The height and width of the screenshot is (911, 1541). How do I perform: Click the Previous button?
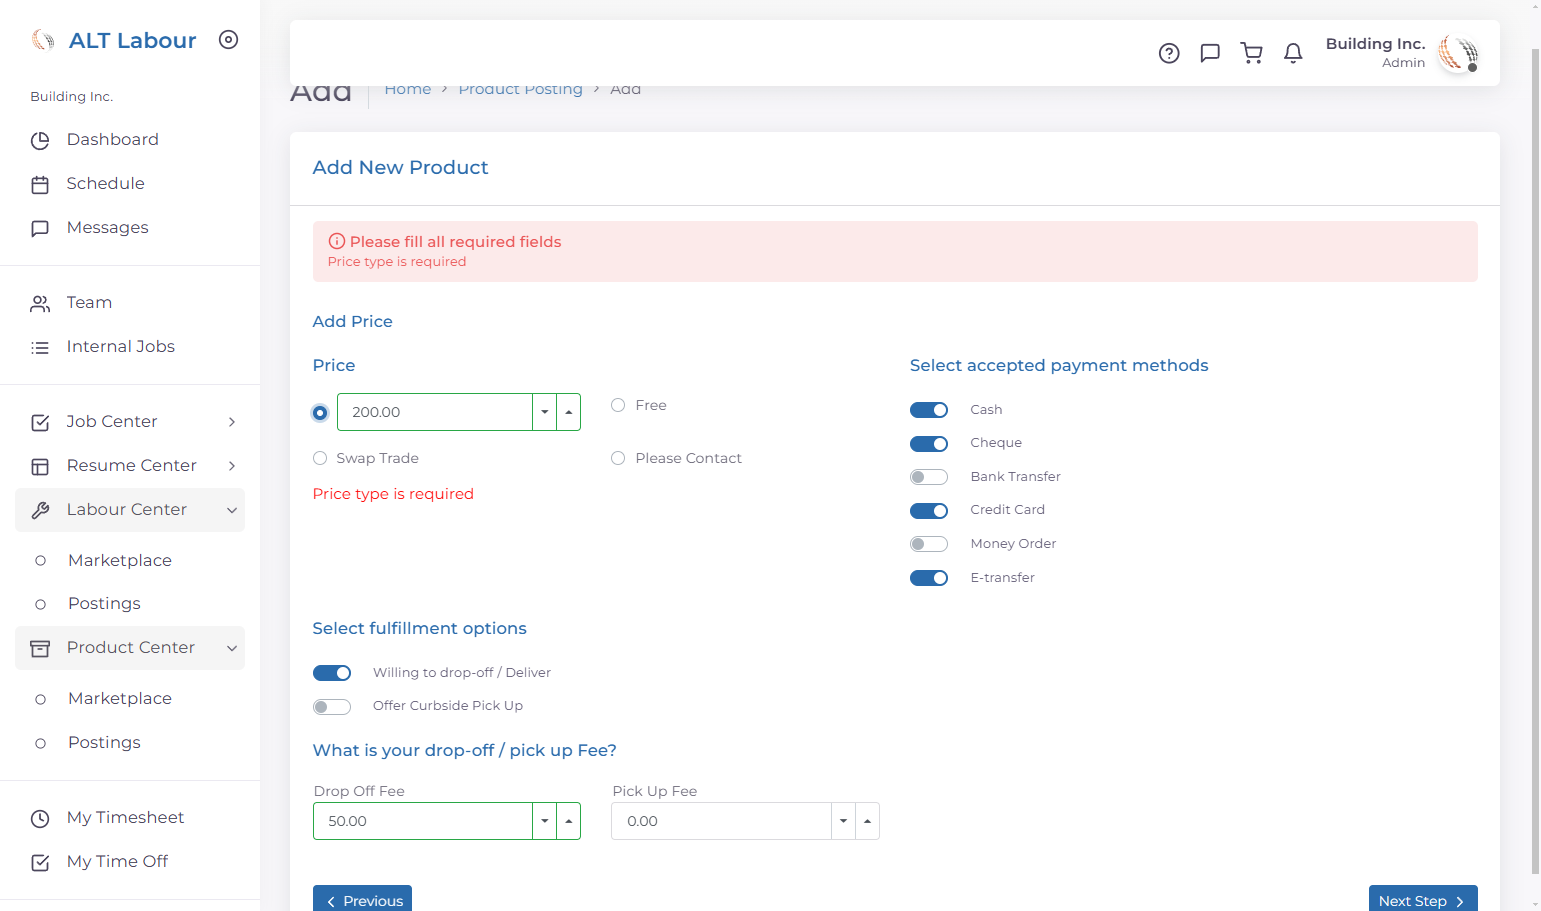point(362,900)
